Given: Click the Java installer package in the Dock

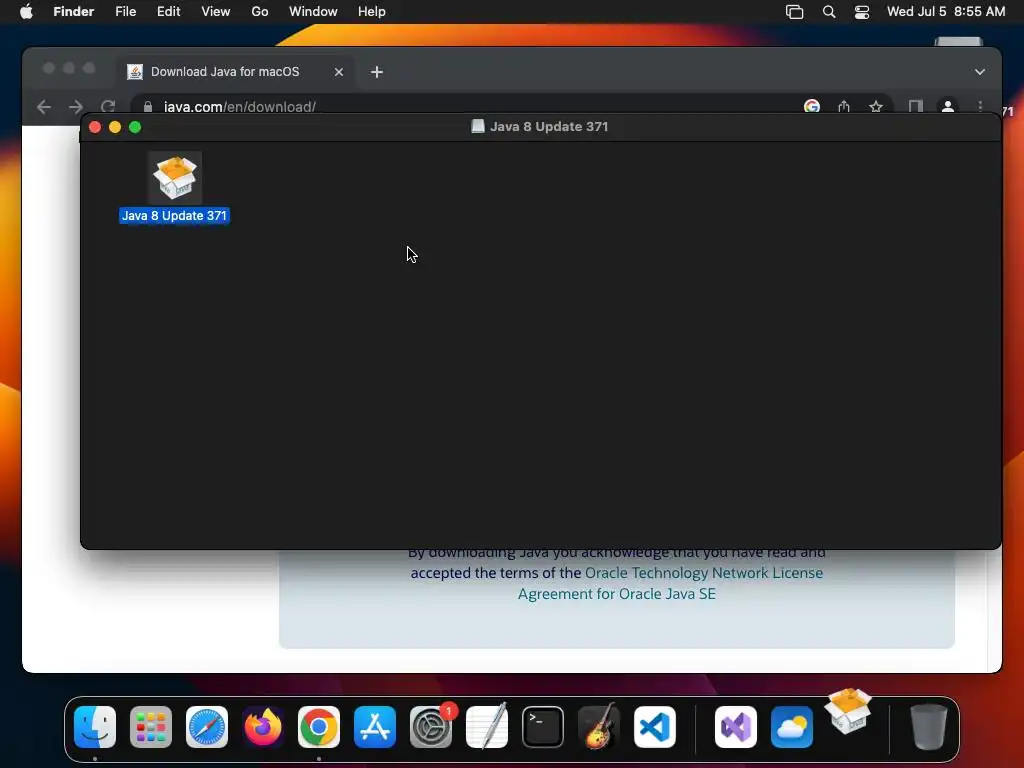Looking at the screenshot, I should [848, 711].
